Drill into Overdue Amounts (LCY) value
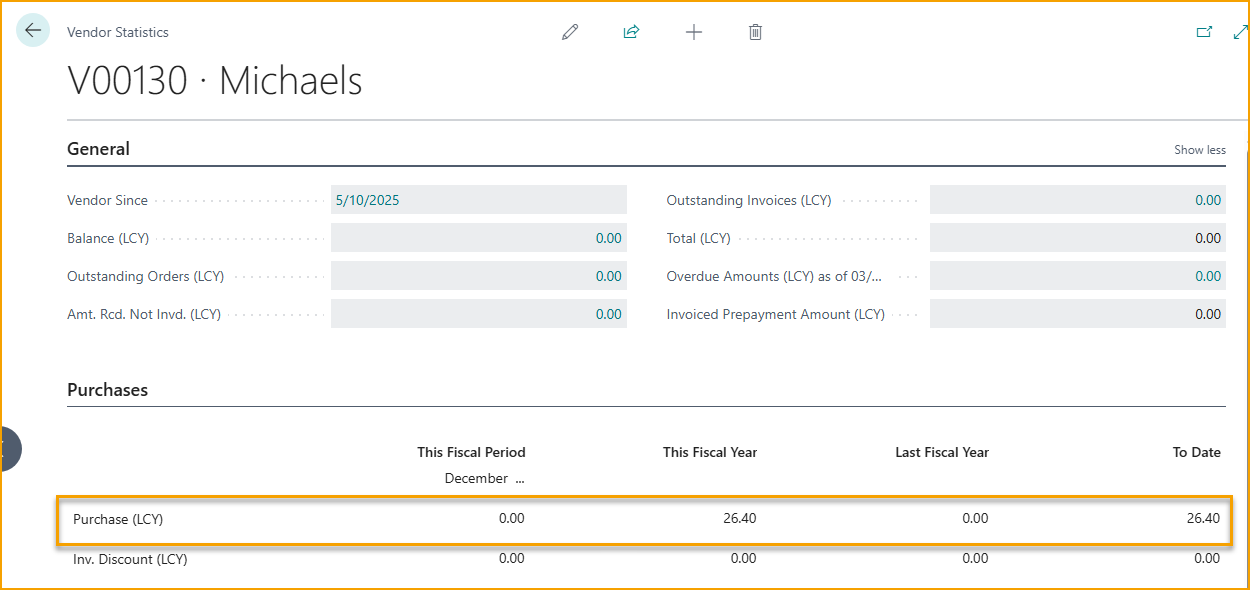 [x=1207, y=276]
